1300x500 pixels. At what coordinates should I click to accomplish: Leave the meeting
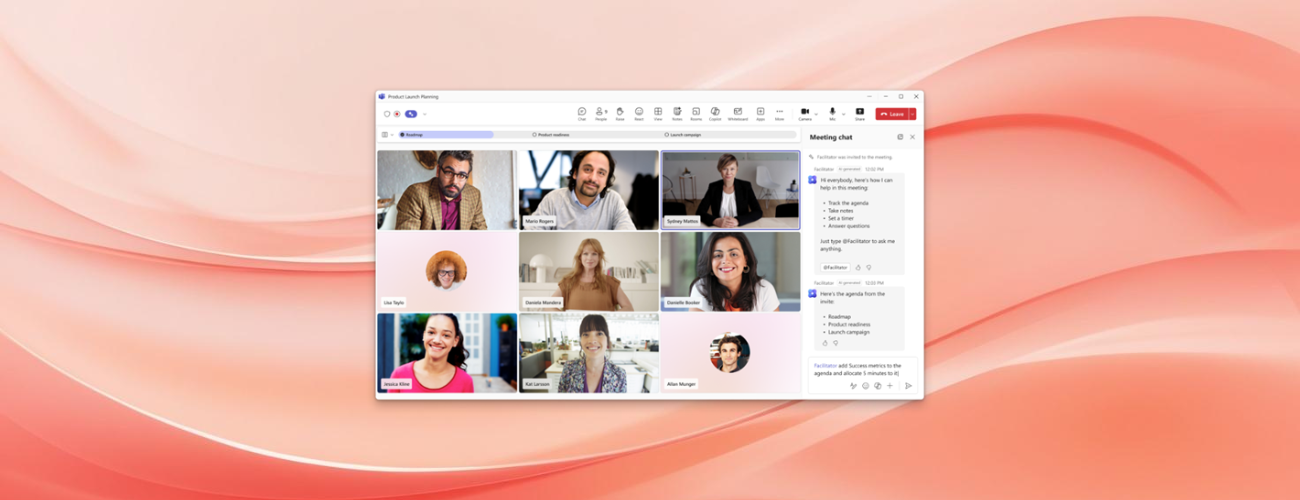[x=891, y=114]
